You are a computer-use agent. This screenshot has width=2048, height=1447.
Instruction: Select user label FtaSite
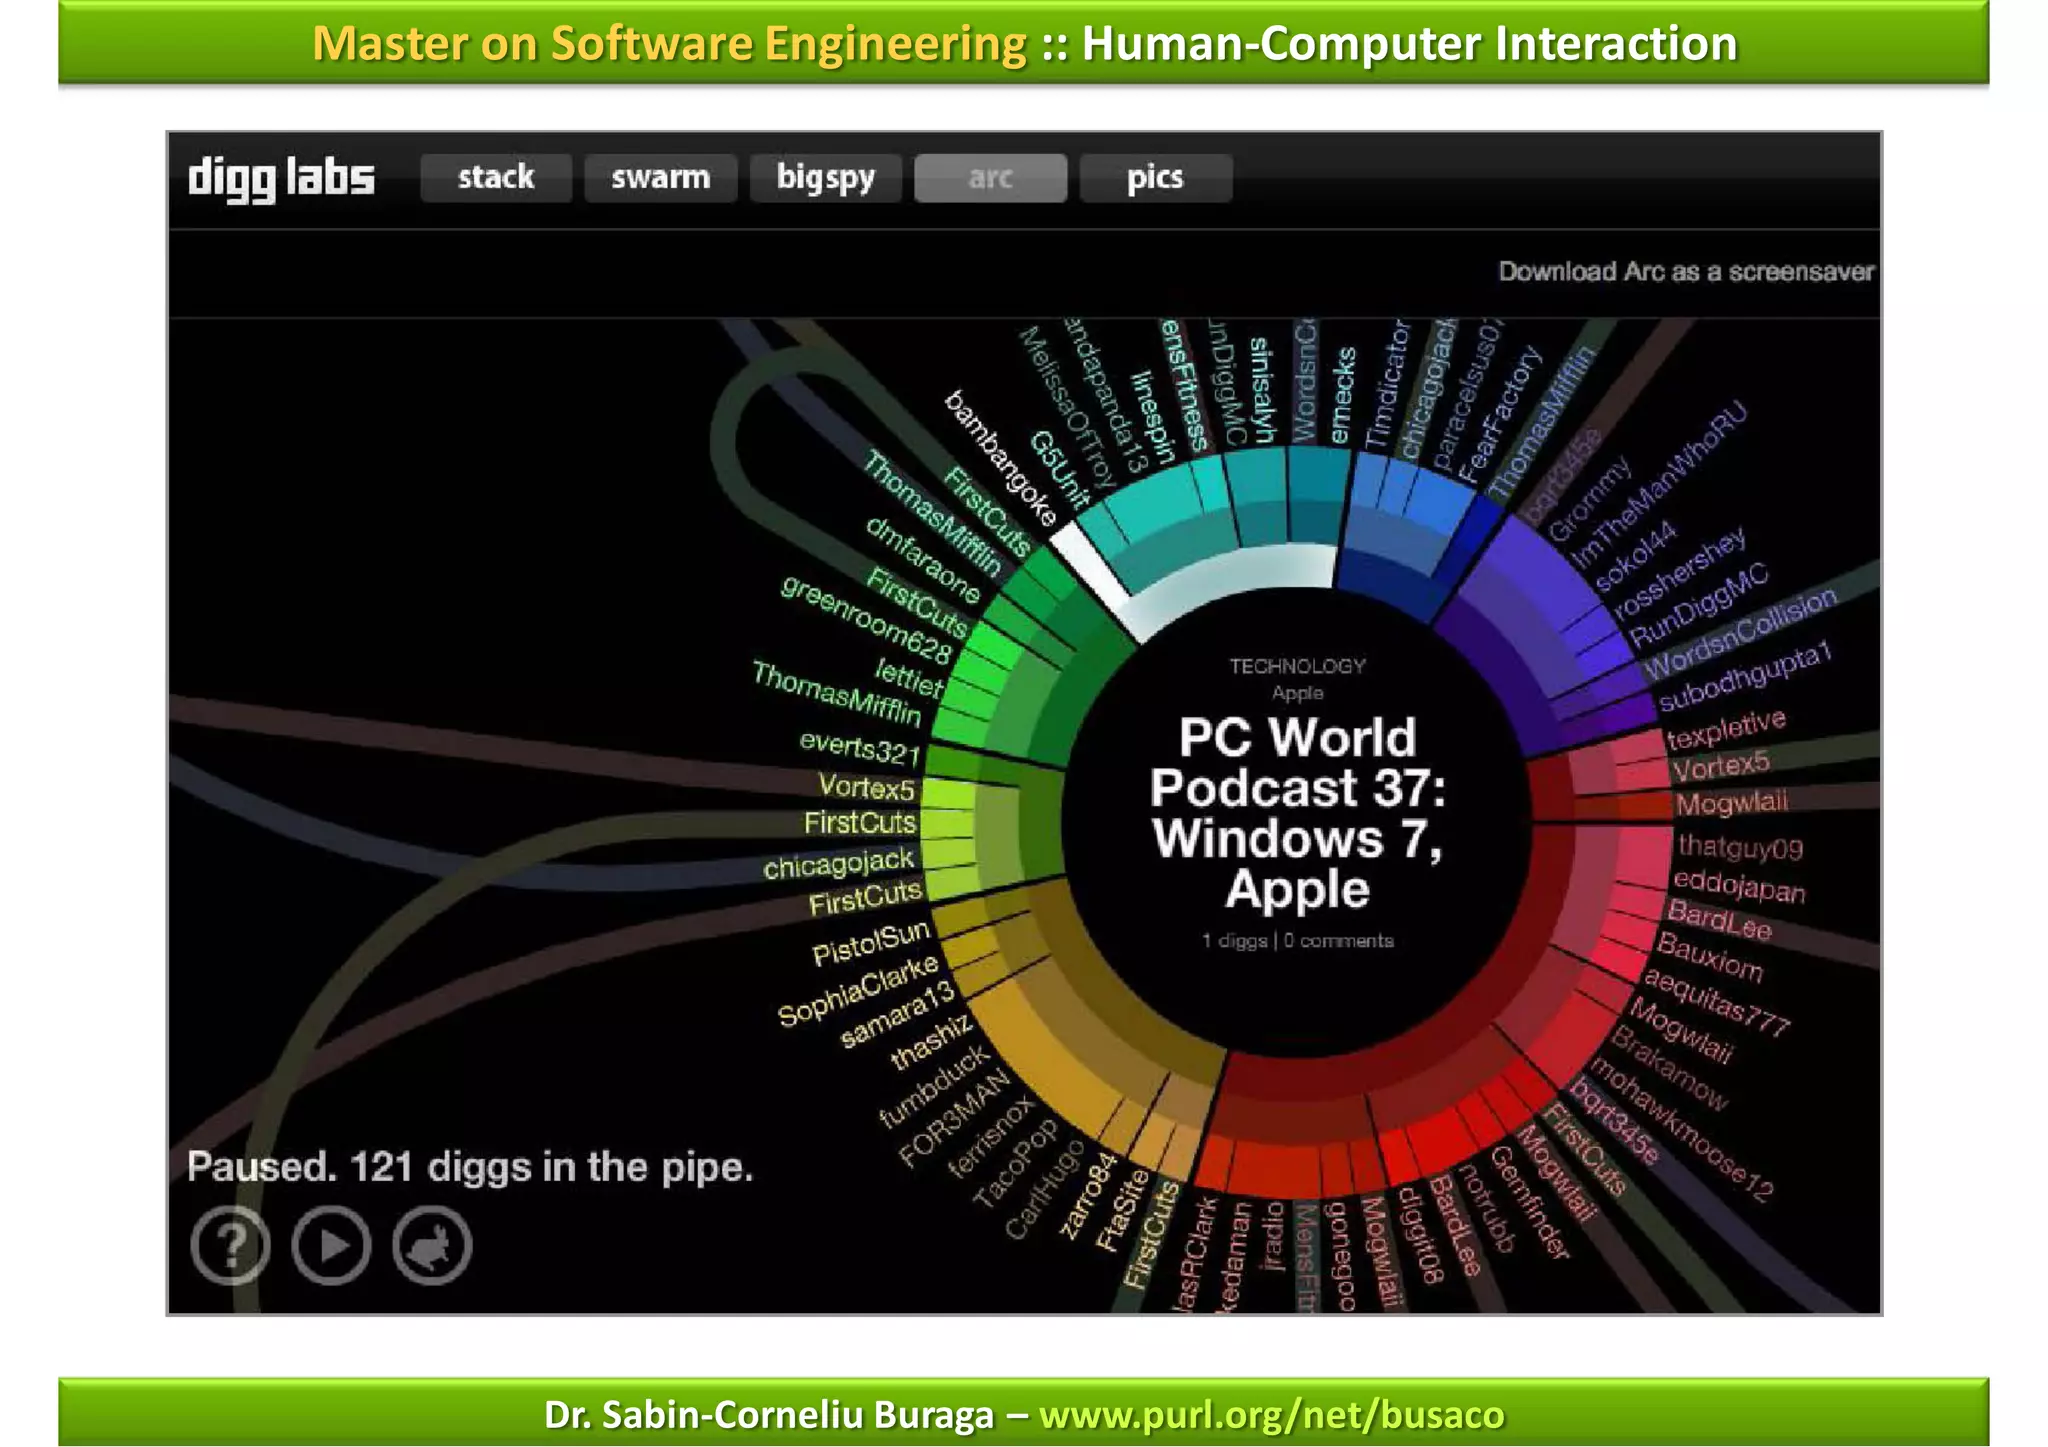point(1122,1210)
